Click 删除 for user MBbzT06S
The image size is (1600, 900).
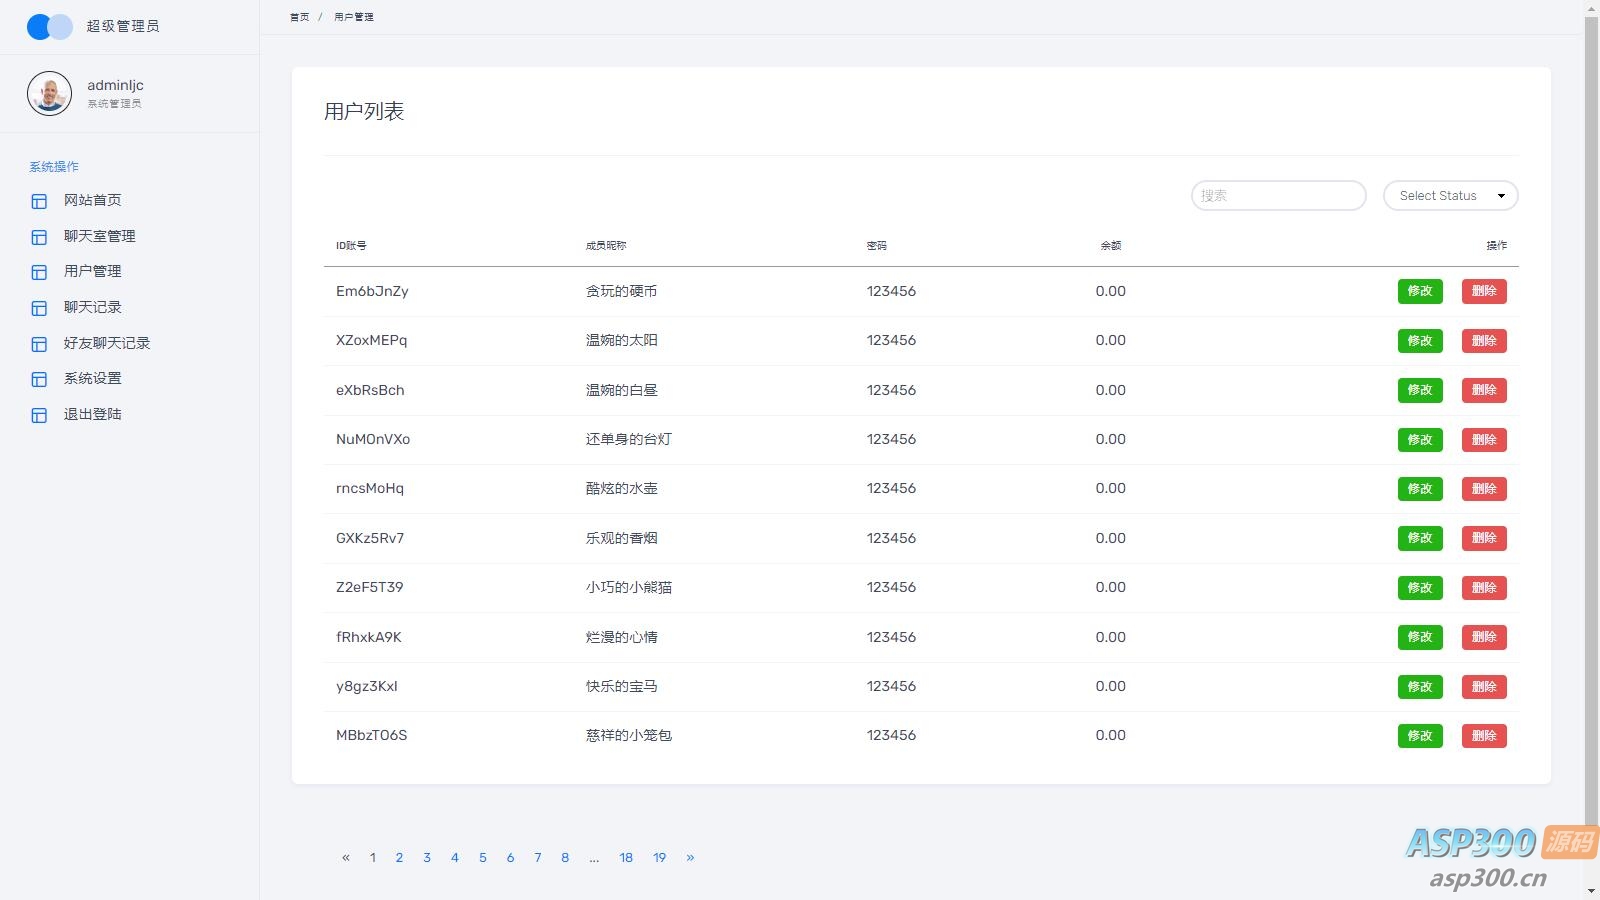(x=1483, y=736)
